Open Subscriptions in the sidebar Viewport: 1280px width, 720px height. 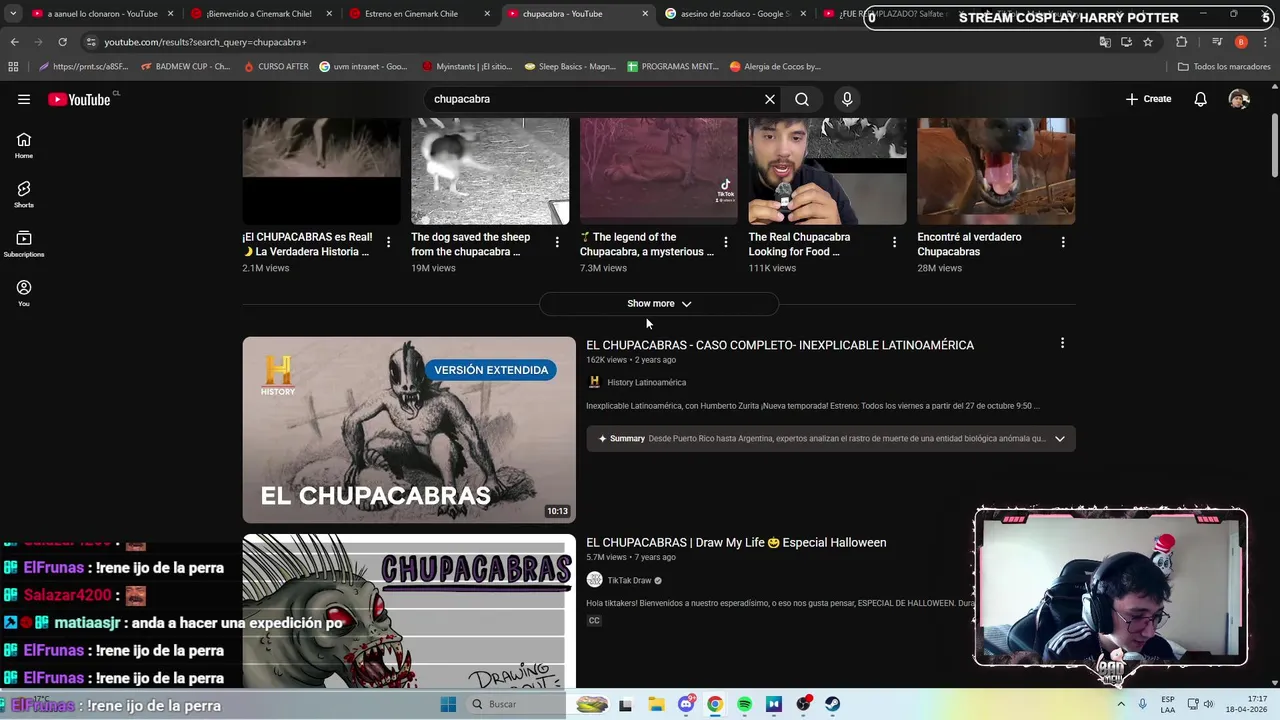pyautogui.click(x=24, y=245)
